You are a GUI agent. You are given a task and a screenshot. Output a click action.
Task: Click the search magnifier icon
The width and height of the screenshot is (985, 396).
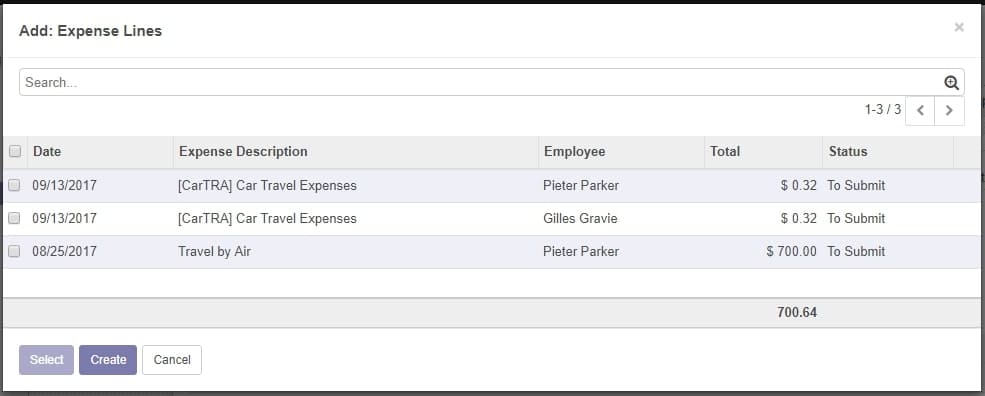pos(951,83)
